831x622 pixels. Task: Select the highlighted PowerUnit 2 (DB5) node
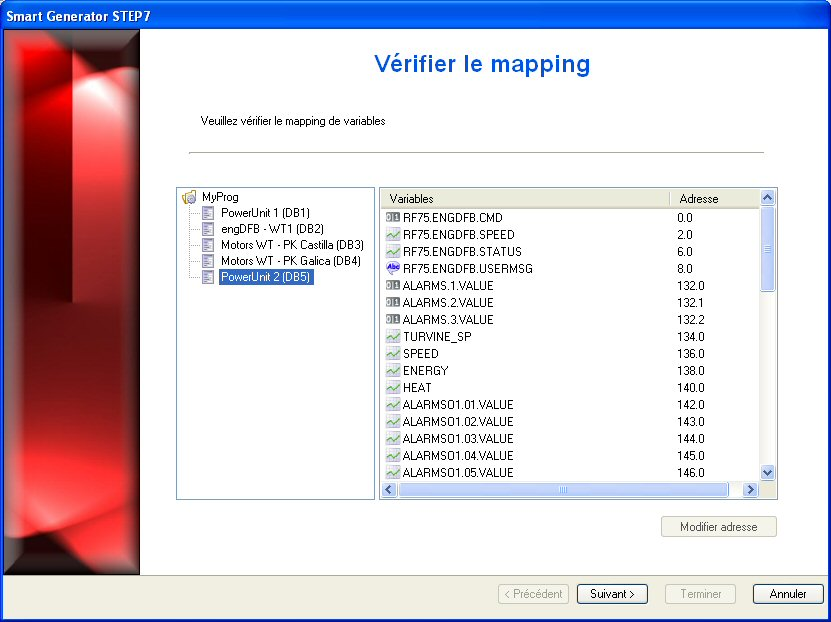[266, 277]
